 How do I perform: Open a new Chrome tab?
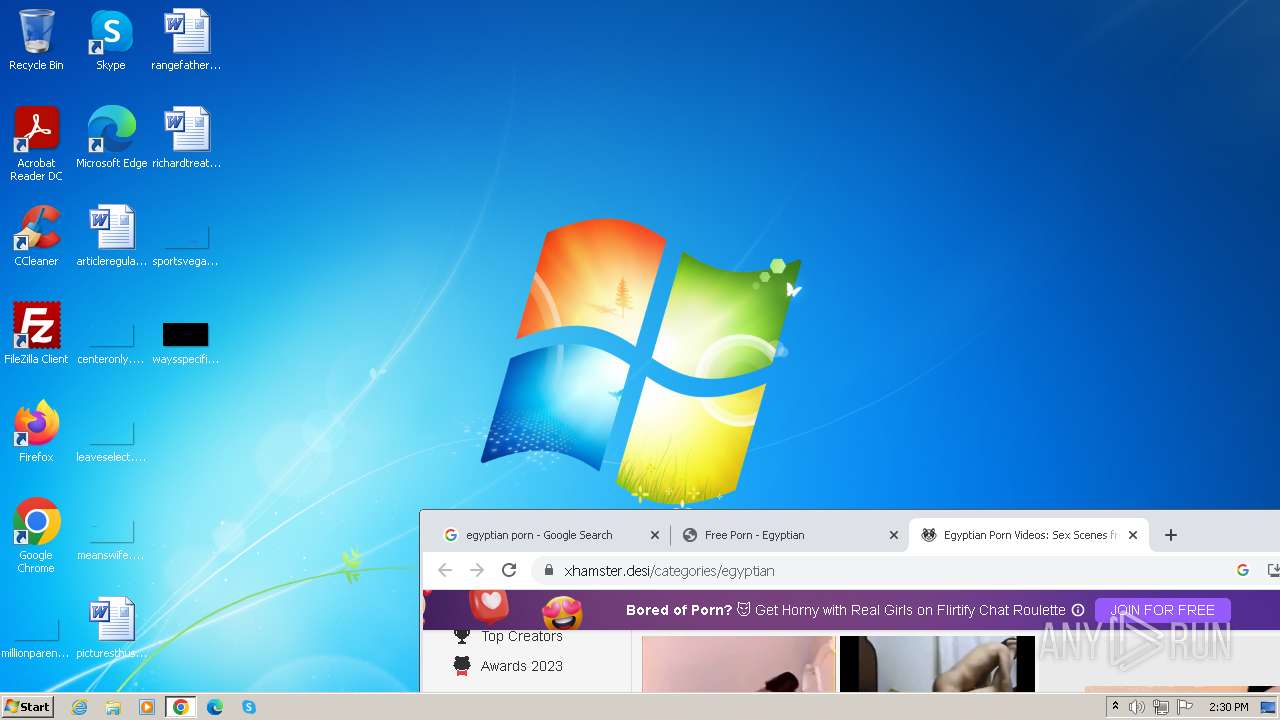click(1171, 535)
